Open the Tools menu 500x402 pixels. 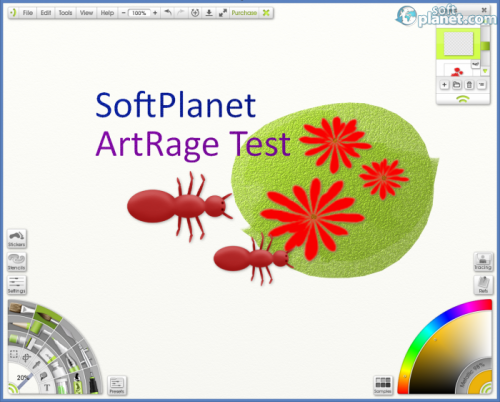pos(65,13)
